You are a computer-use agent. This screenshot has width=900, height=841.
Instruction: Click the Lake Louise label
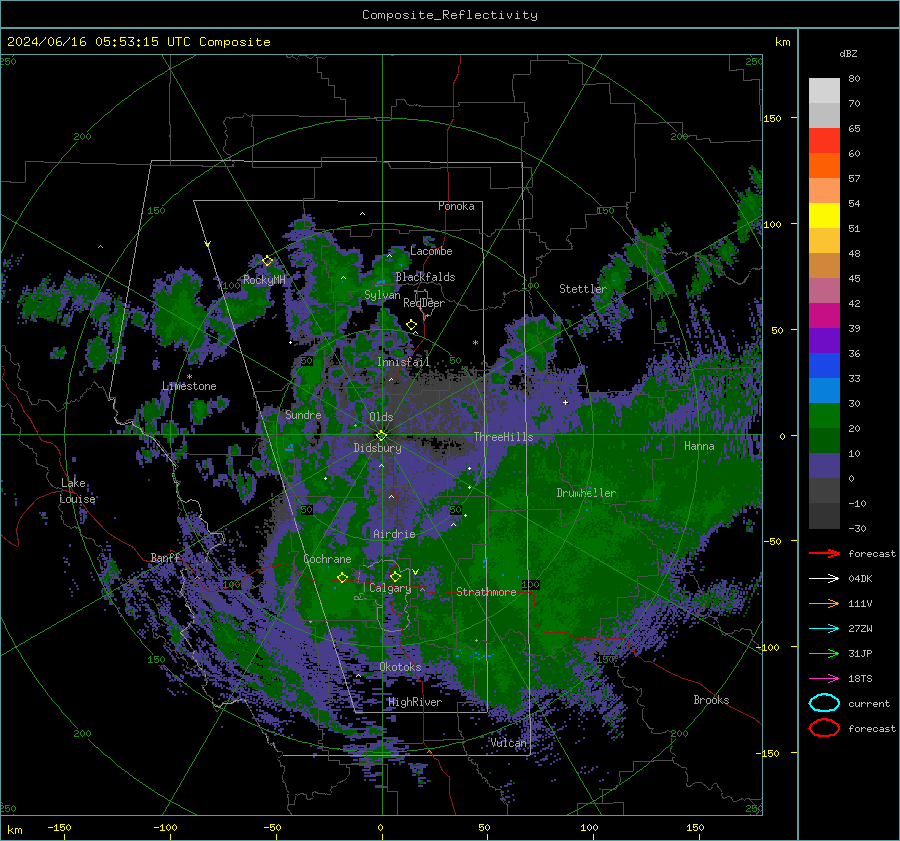point(77,491)
